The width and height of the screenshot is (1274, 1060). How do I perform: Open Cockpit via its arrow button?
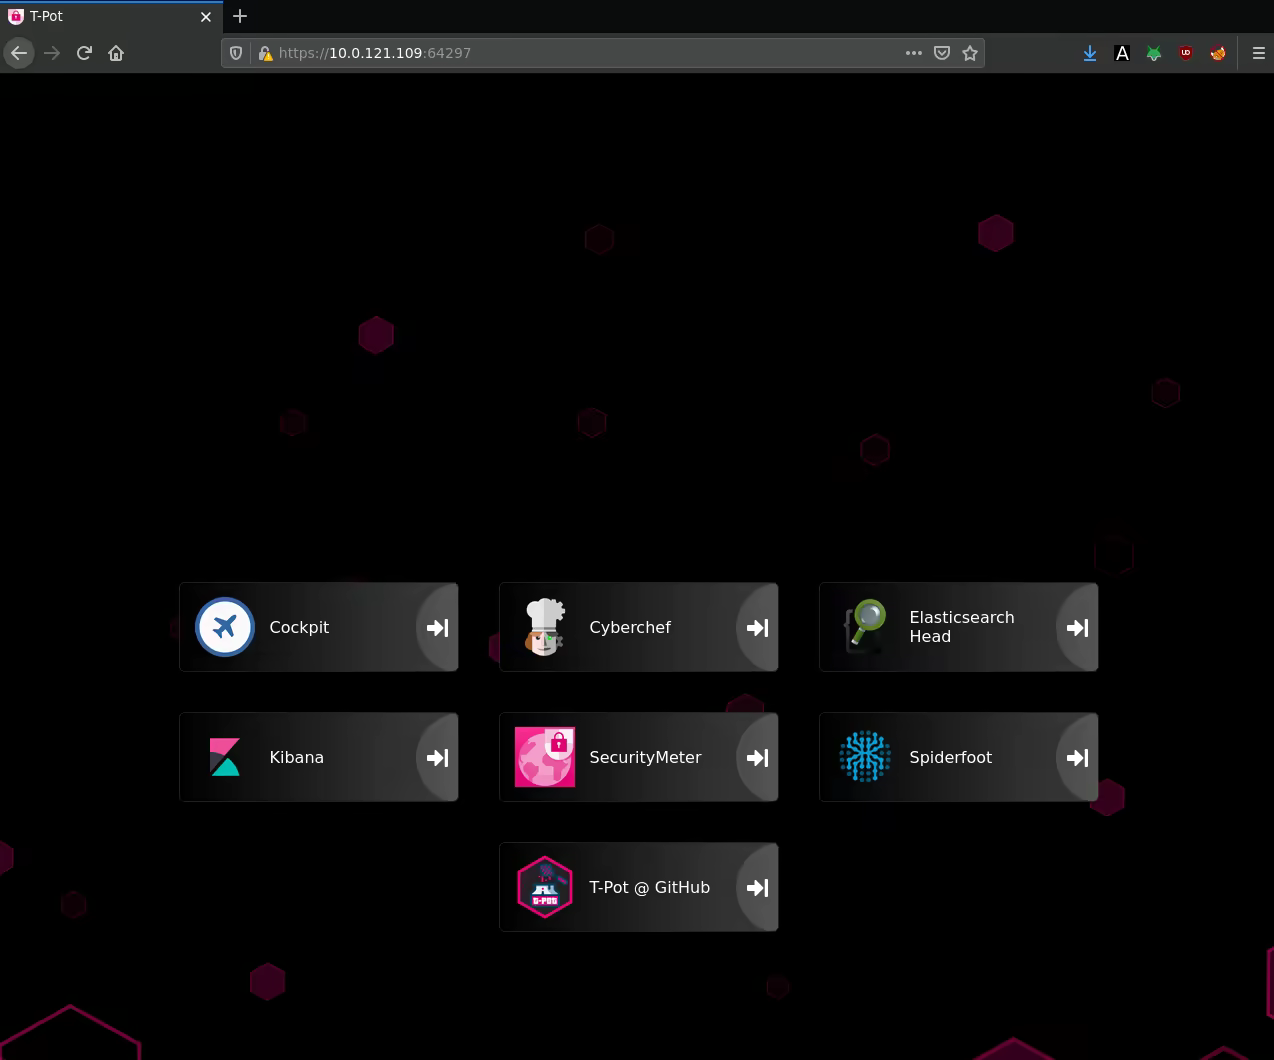point(437,627)
